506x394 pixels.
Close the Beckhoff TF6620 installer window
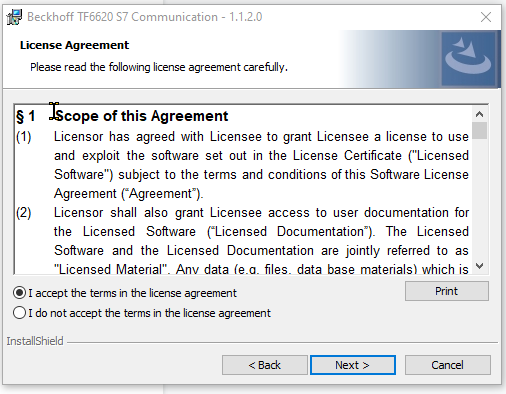(x=486, y=17)
